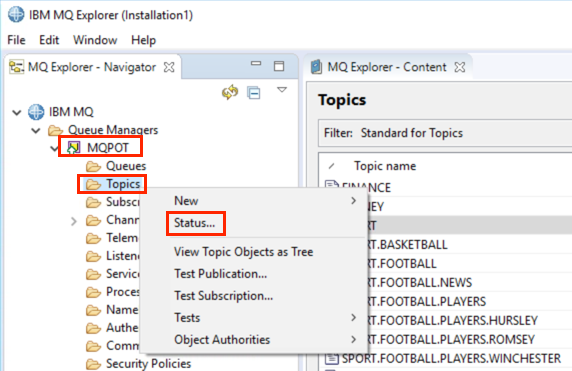The height and width of the screenshot is (371, 572).
Task: Open the File menu
Action: [x=16, y=40]
